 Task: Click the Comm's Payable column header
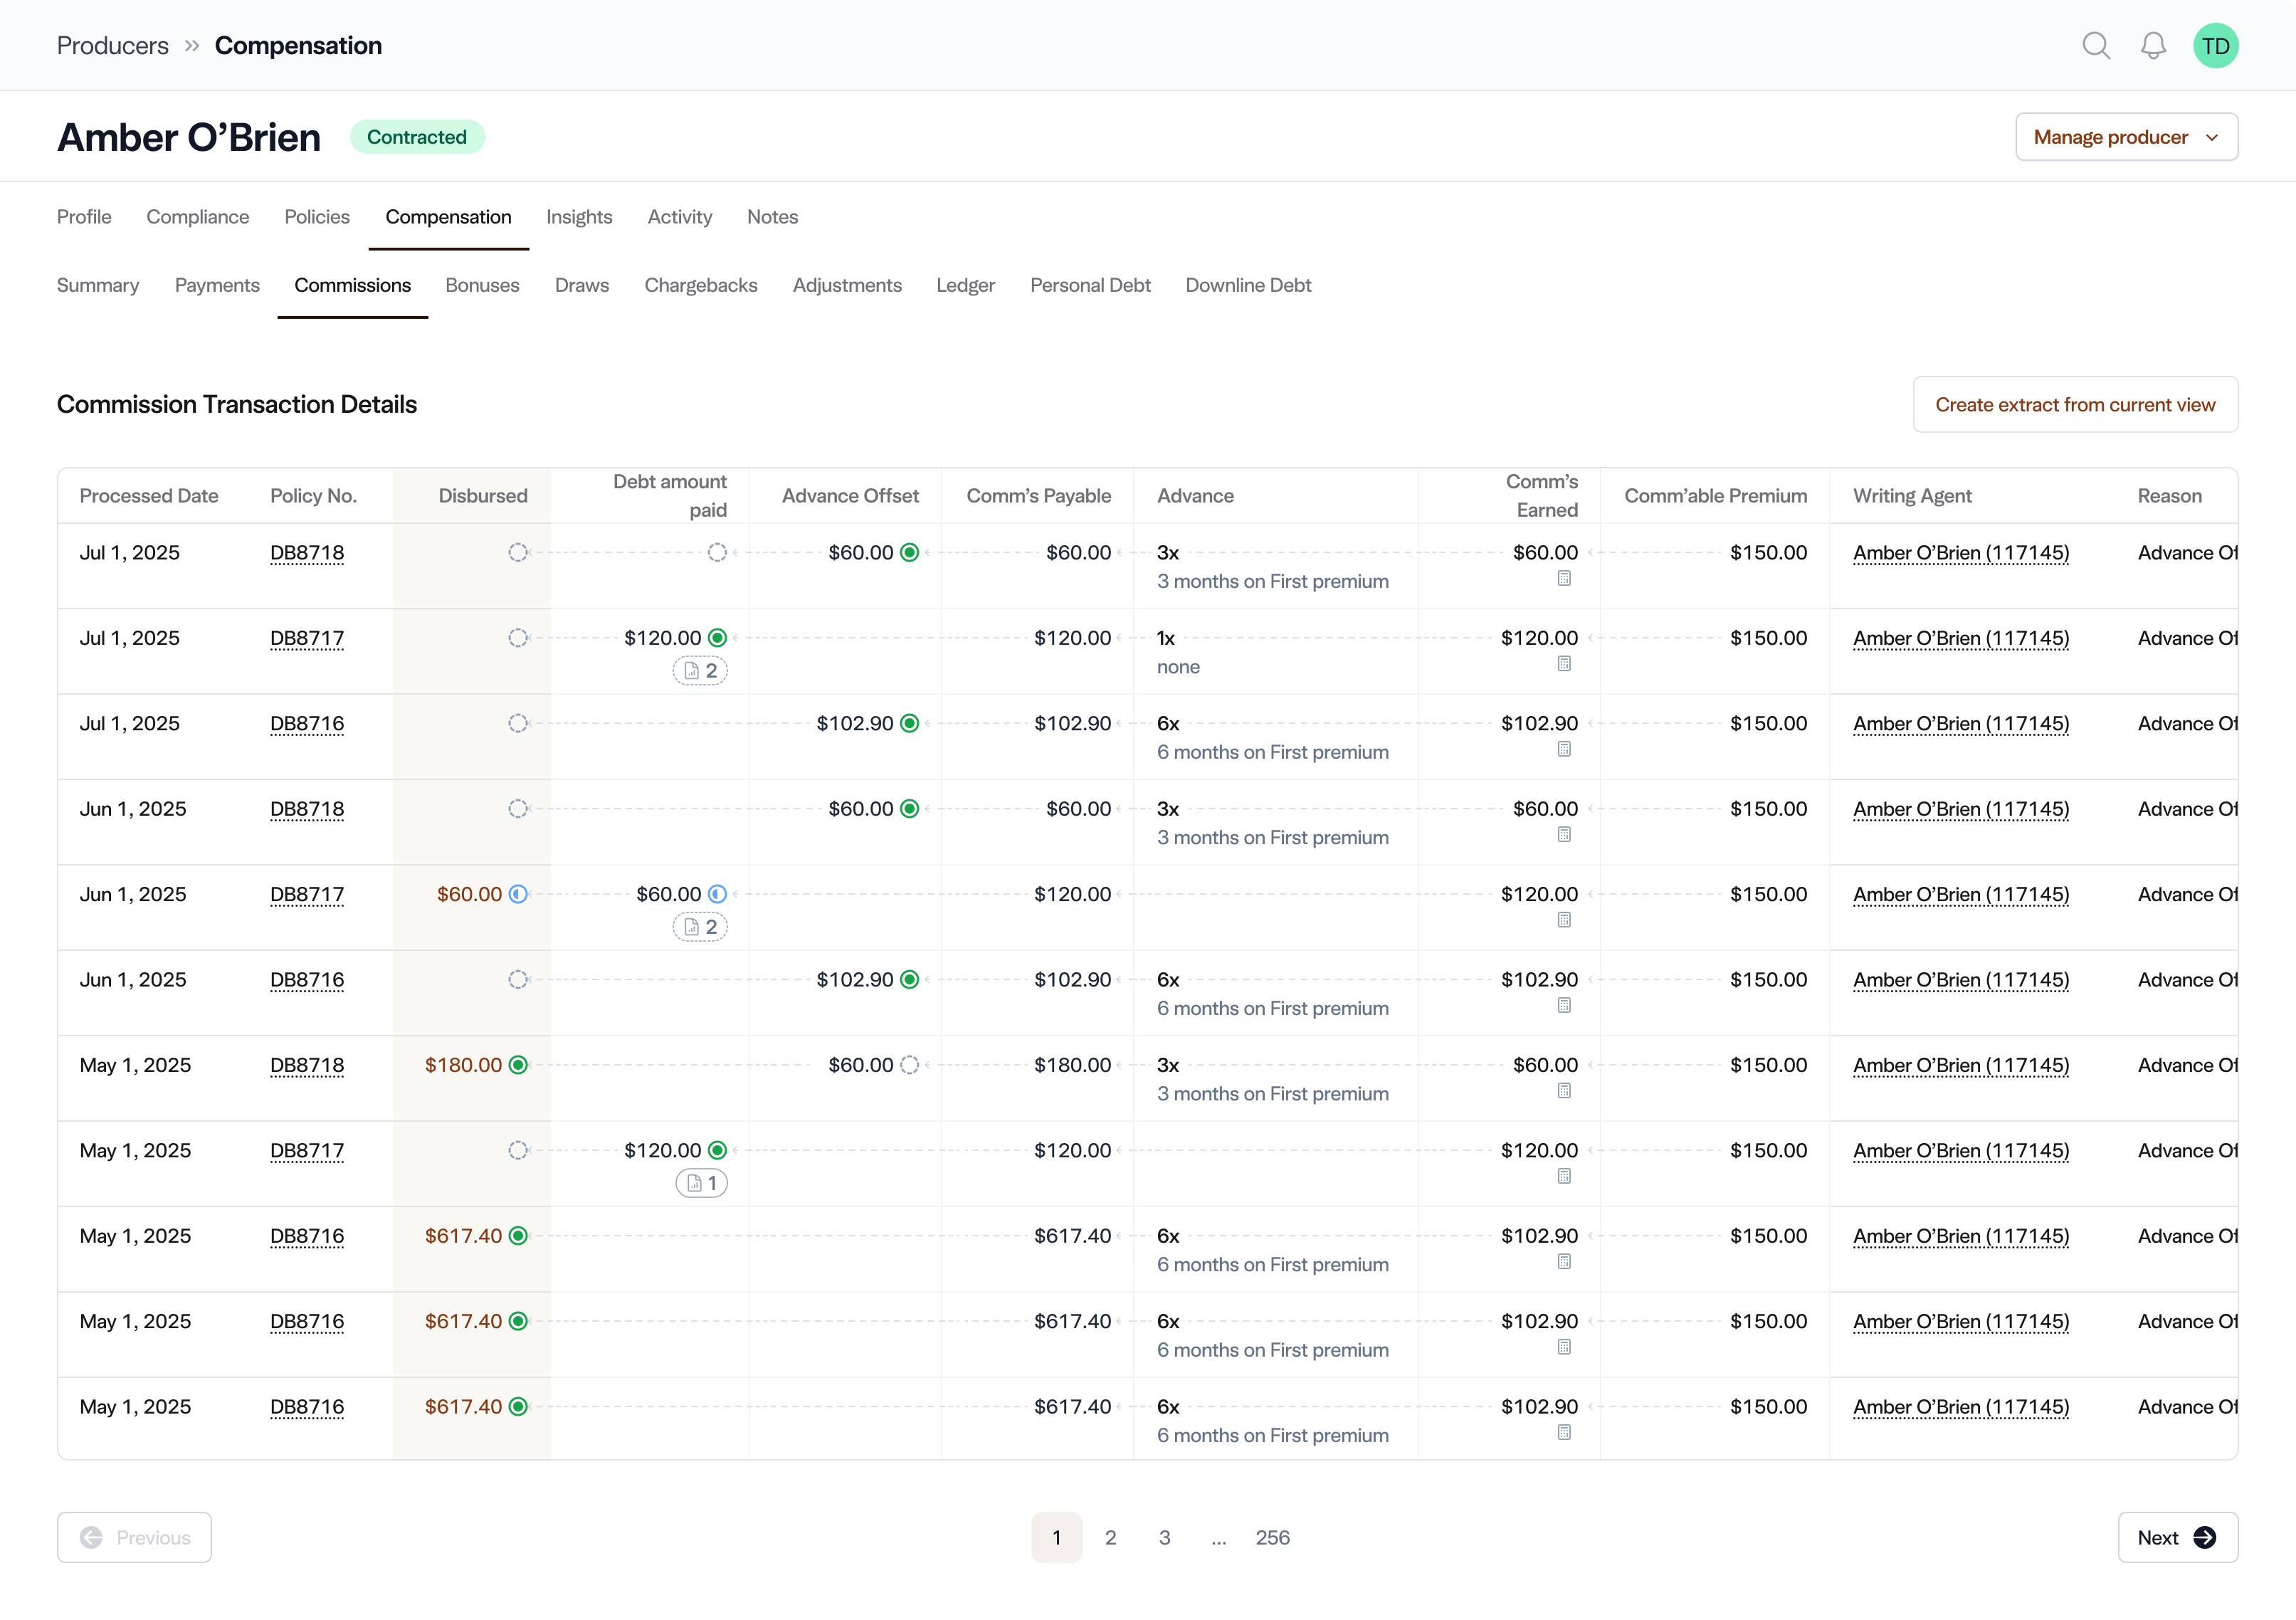(x=1038, y=496)
